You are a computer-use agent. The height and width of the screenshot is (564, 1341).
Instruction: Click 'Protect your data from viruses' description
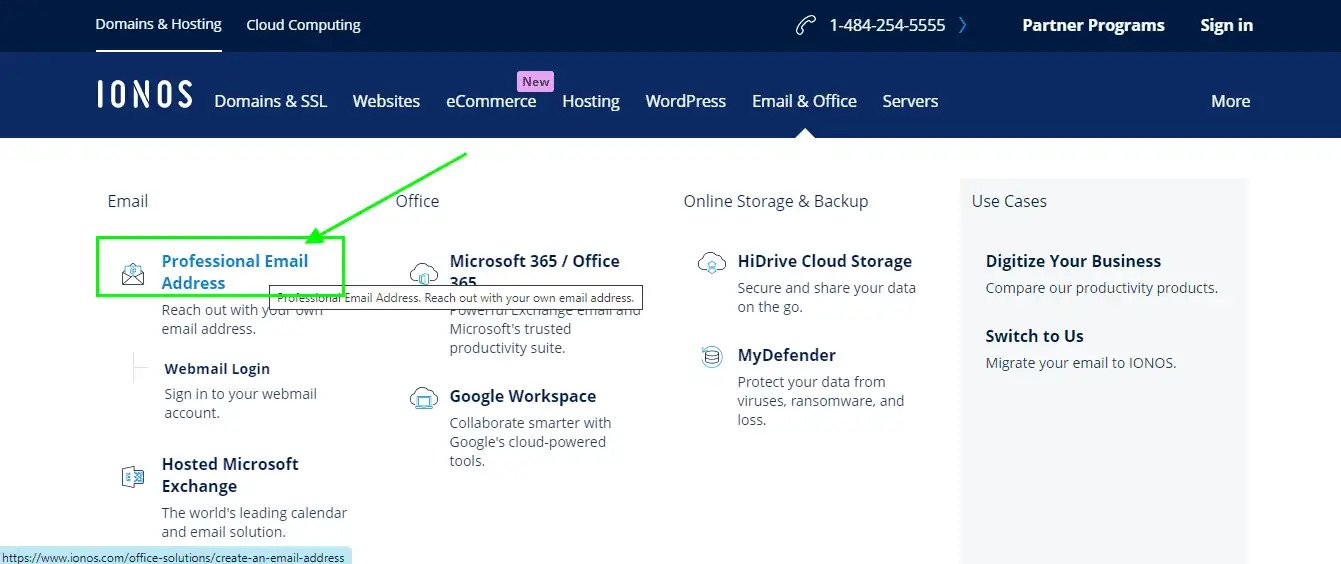point(821,401)
